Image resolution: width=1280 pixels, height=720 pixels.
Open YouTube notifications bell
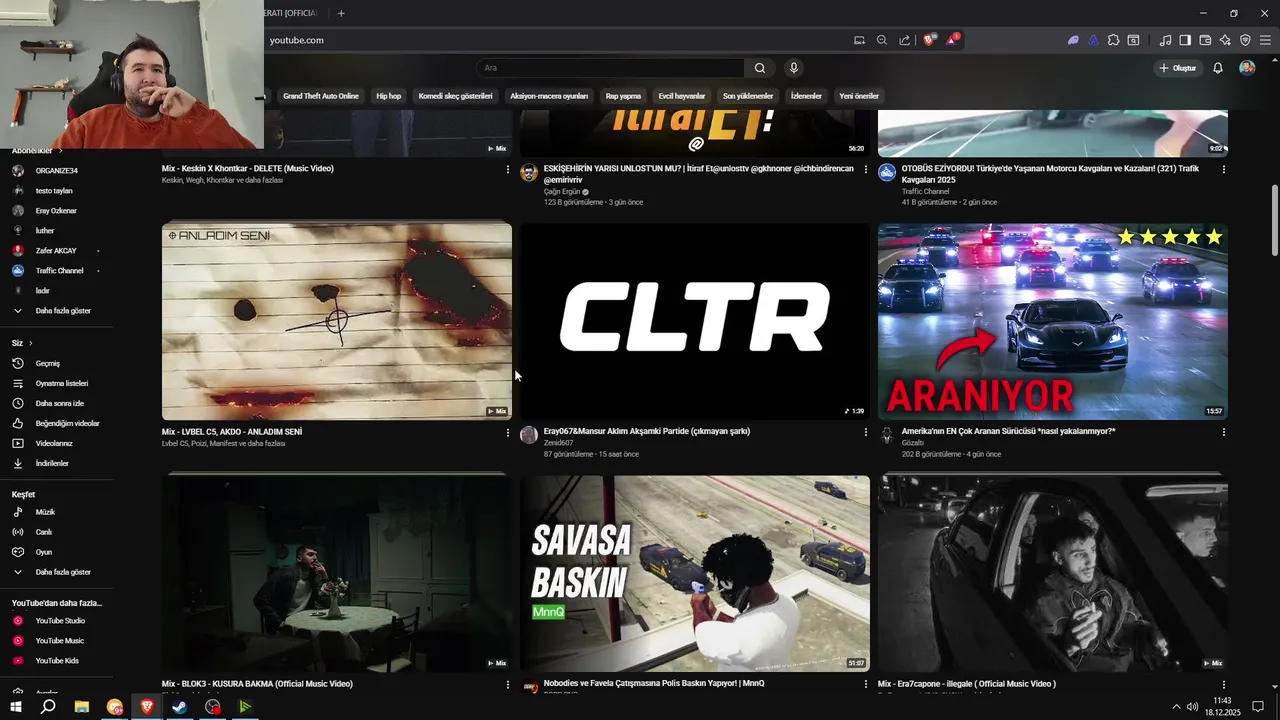[x=1218, y=68]
